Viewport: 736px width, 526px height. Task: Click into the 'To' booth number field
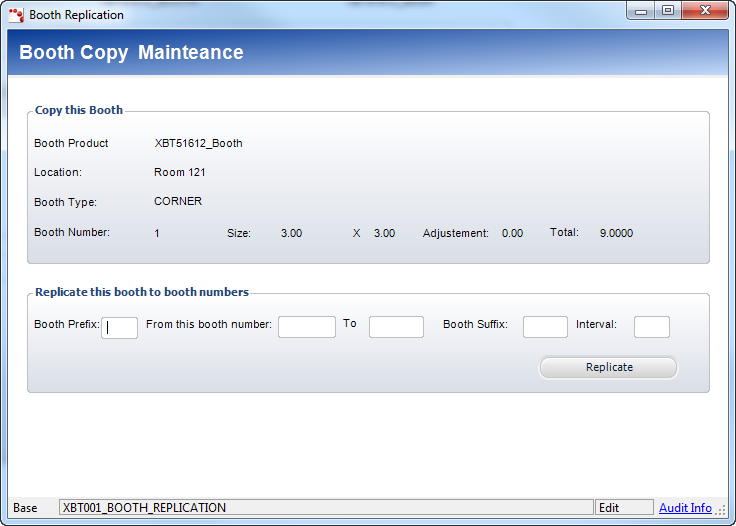396,327
